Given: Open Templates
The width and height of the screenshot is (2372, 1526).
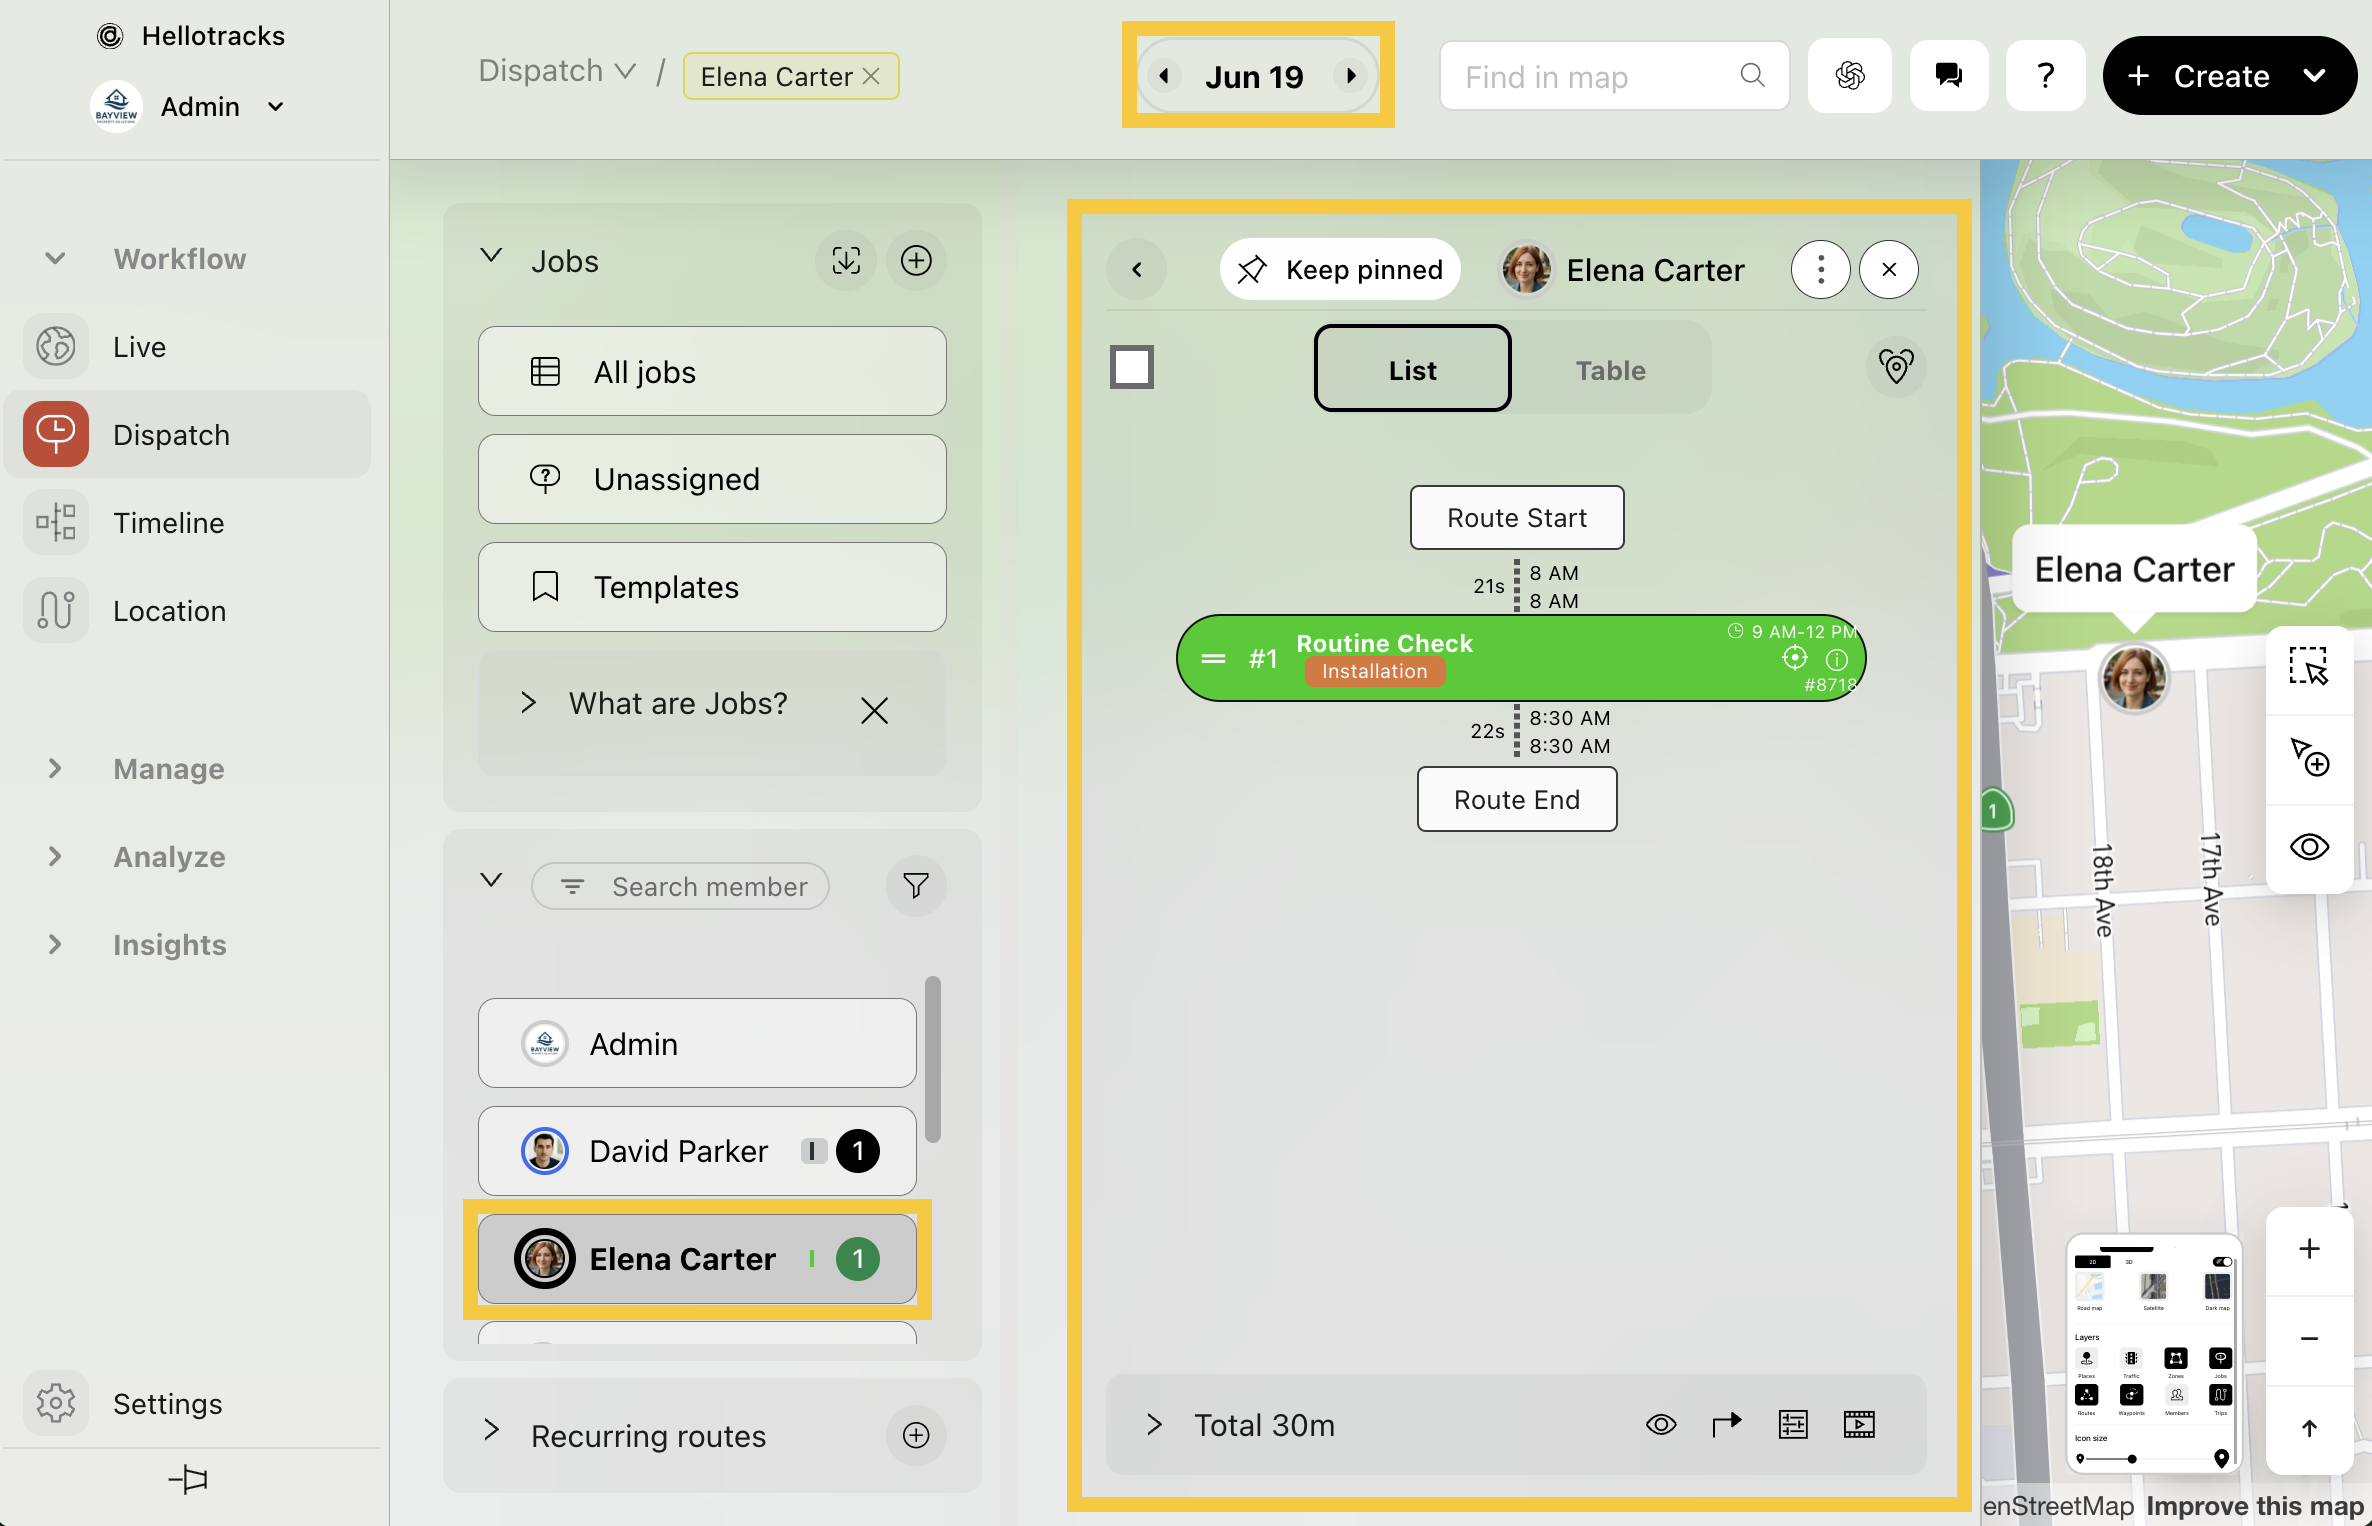Looking at the screenshot, I should tap(712, 587).
